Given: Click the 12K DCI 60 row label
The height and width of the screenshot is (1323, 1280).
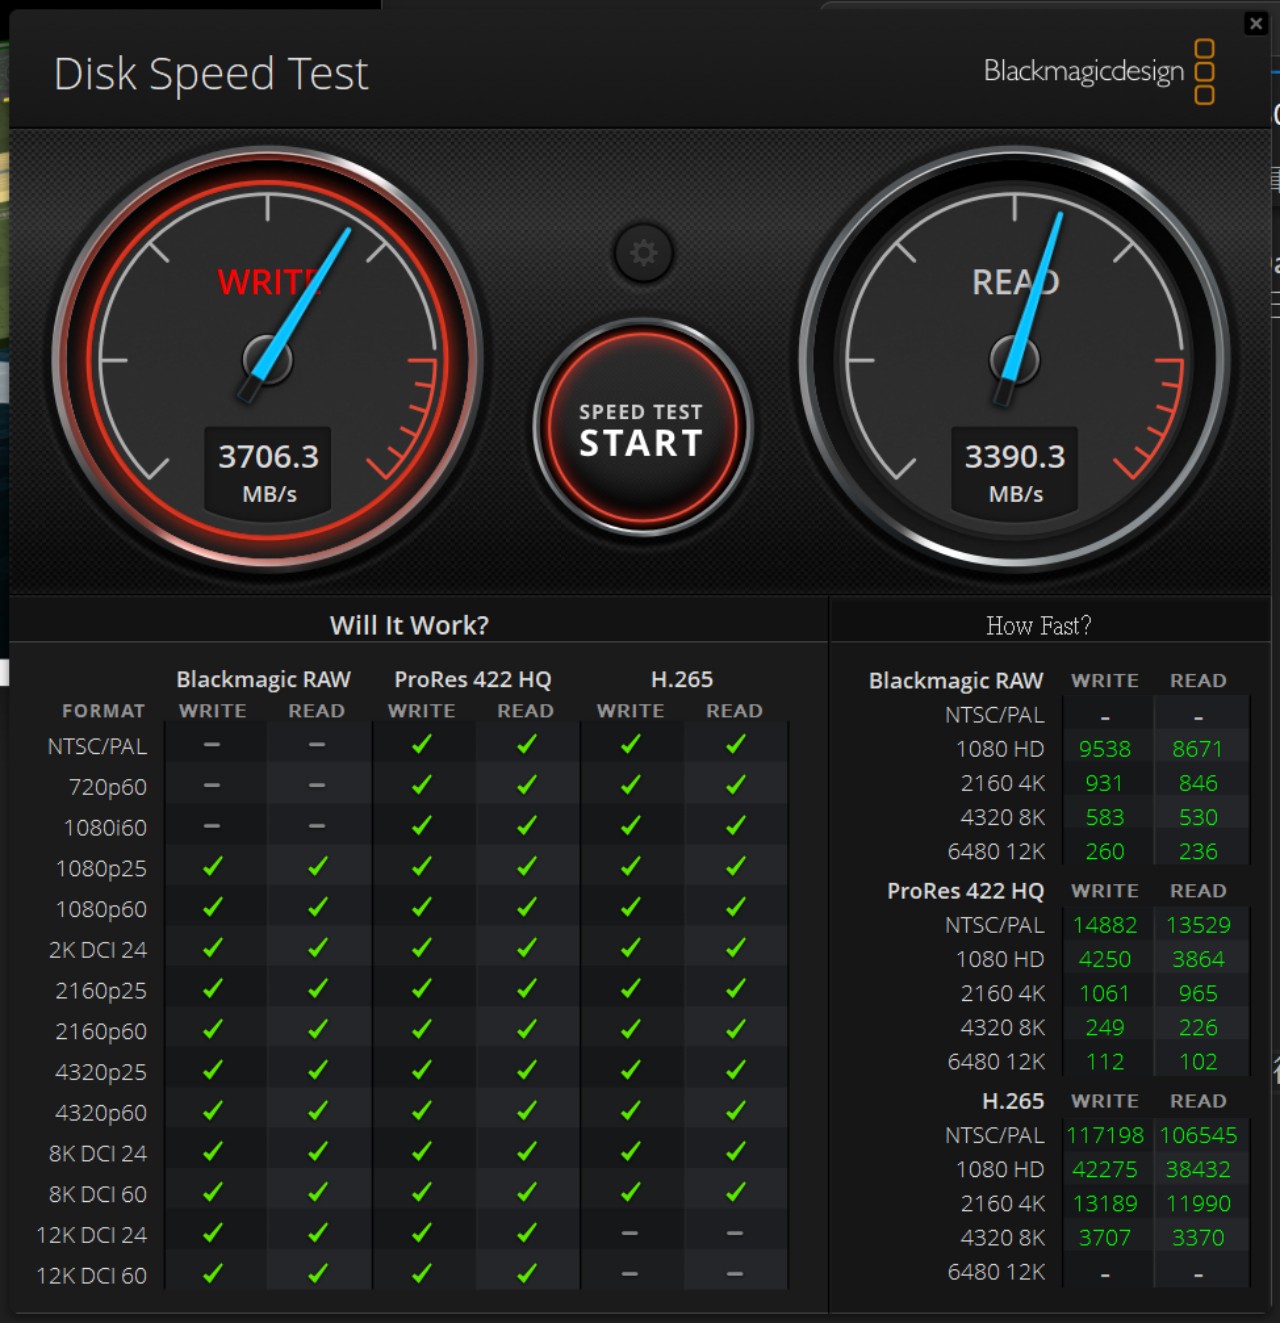Looking at the screenshot, I should pos(92,1276).
